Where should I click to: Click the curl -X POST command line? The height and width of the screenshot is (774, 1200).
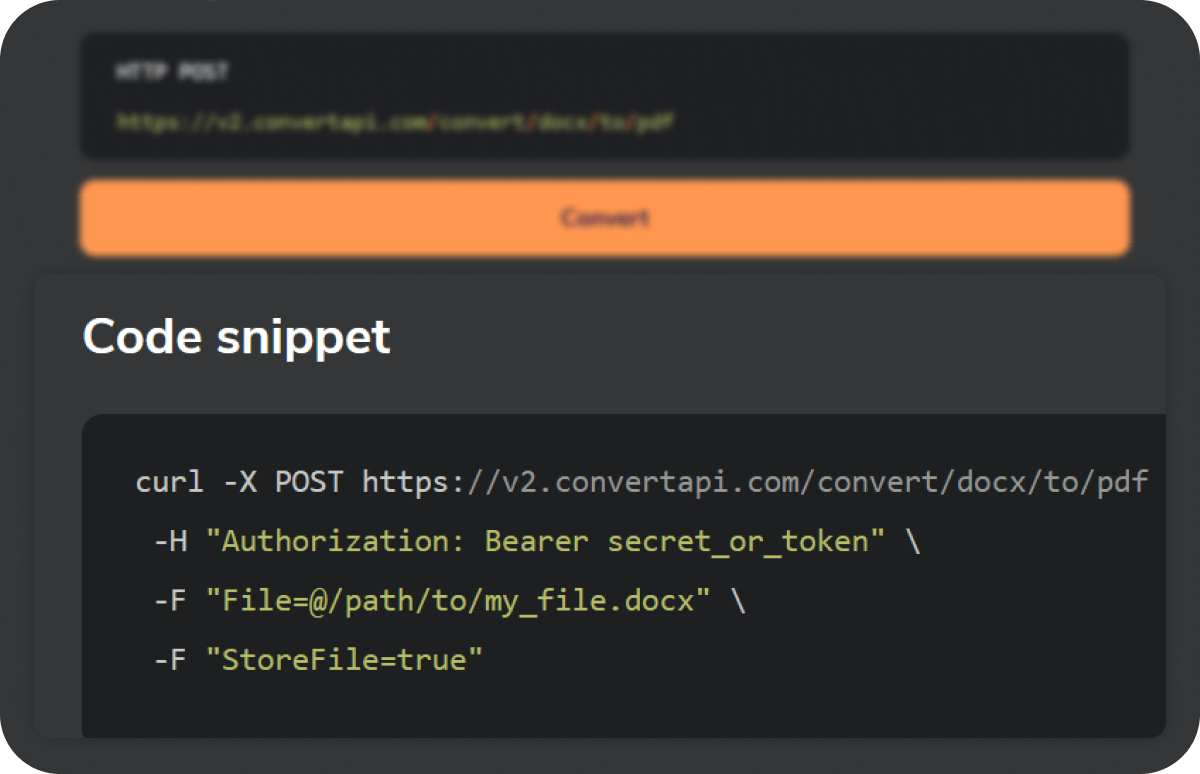(641, 482)
